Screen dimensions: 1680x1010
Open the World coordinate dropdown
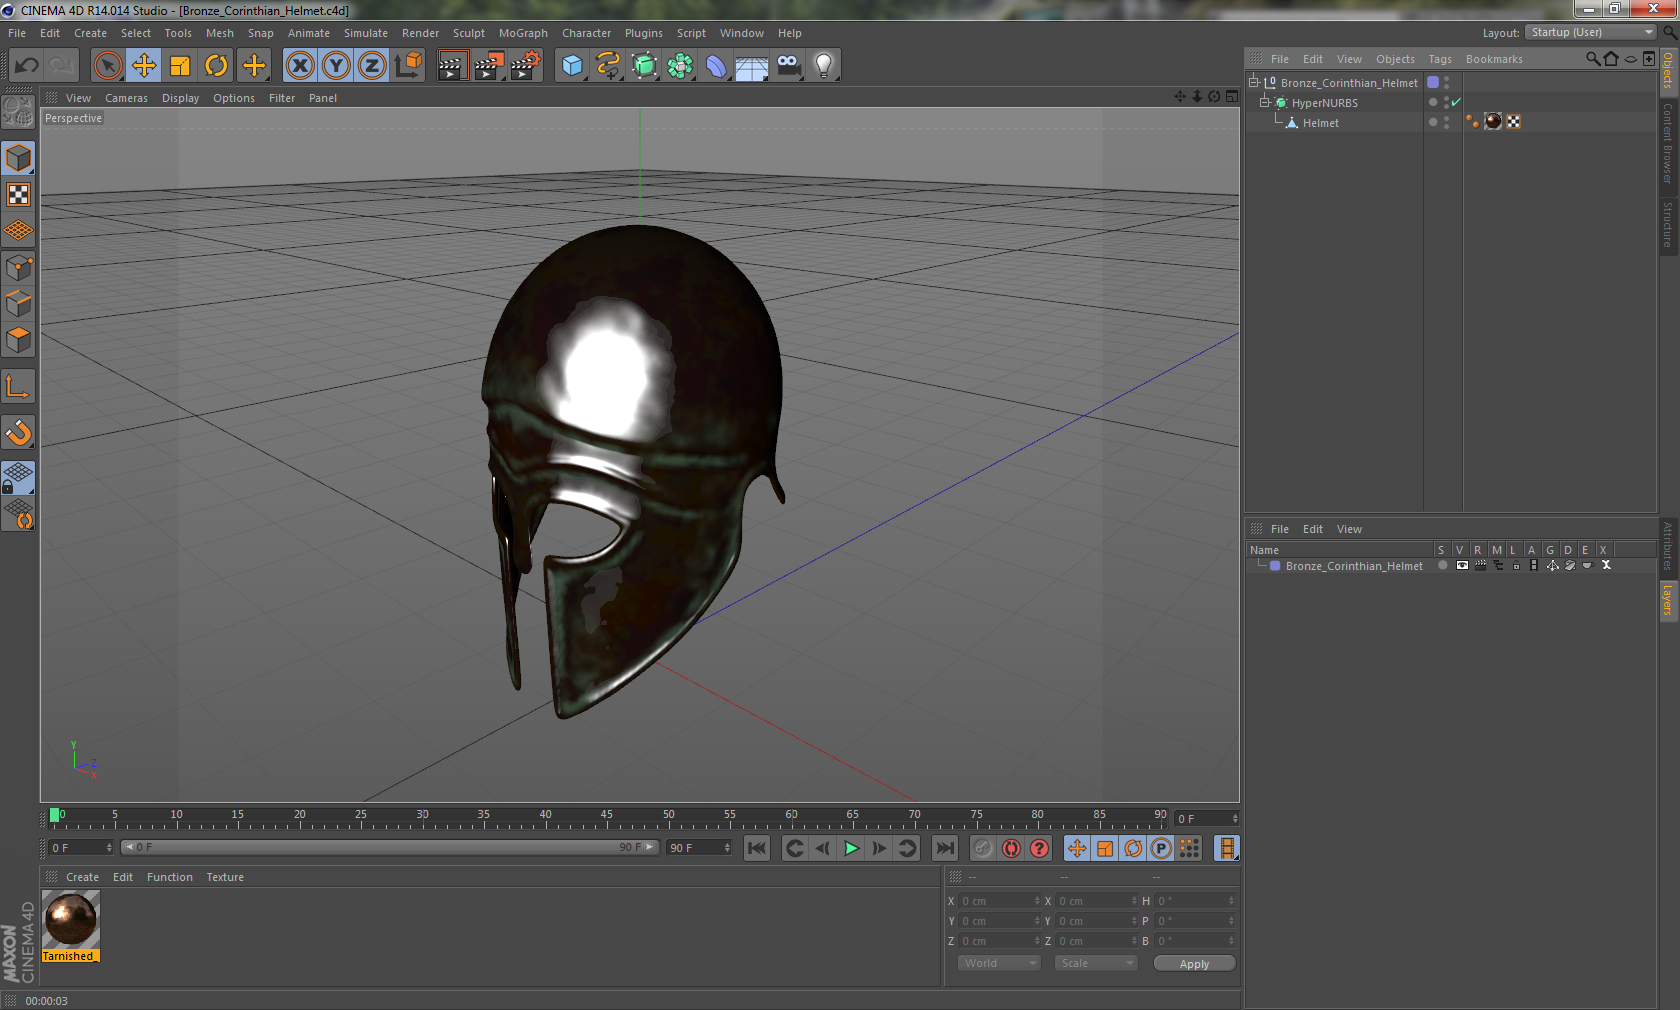coord(999,963)
